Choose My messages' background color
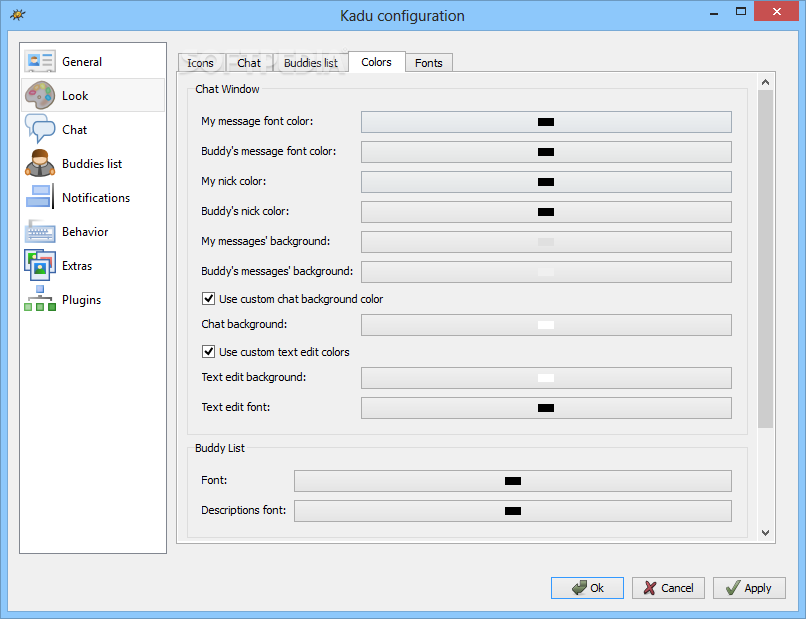Viewport: 806px width, 619px height. tap(546, 242)
